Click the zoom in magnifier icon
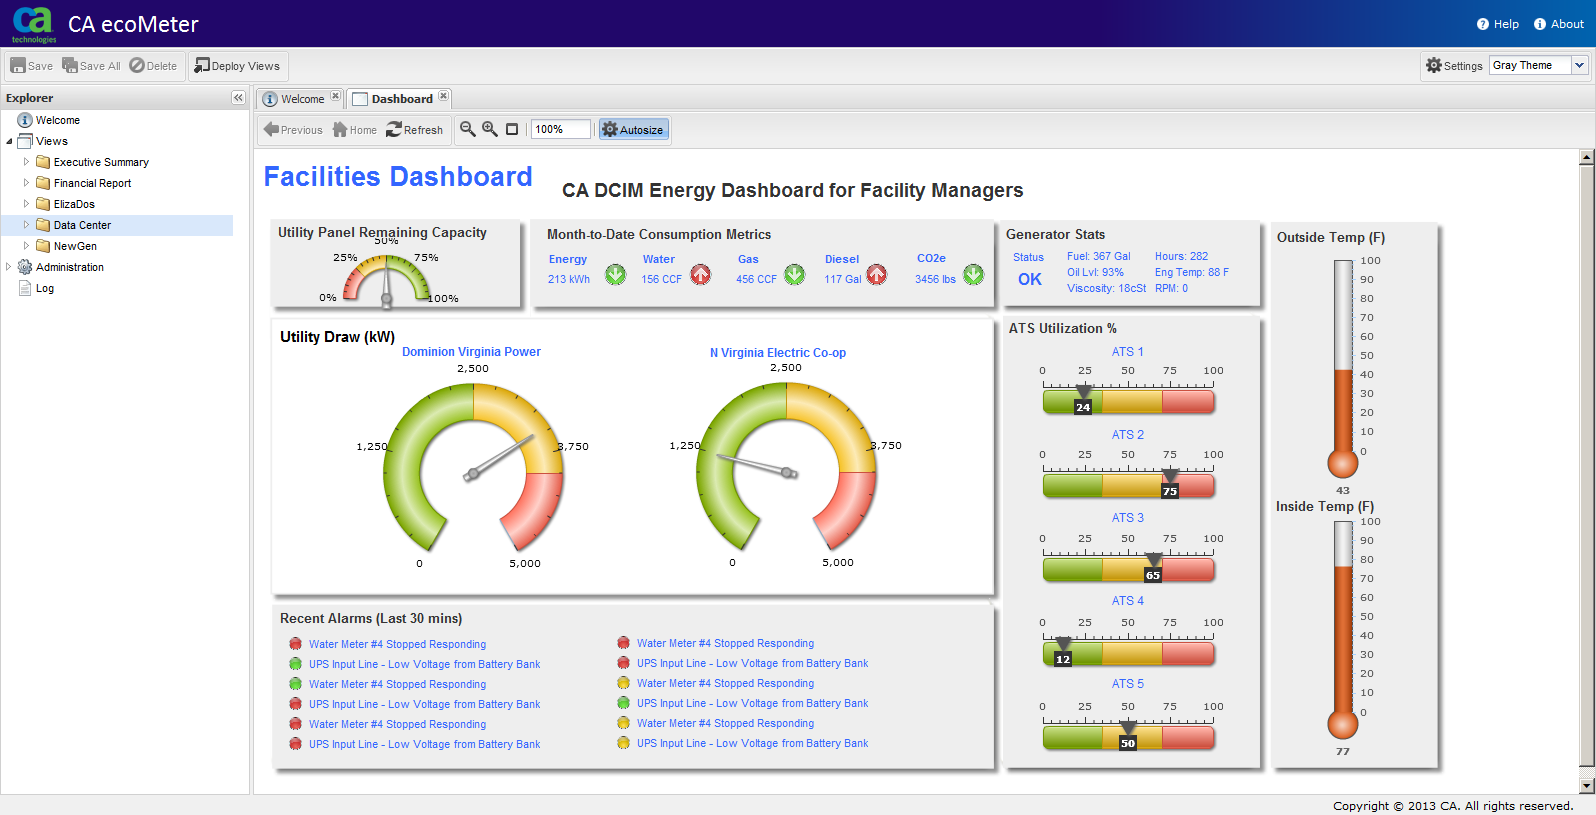The height and width of the screenshot is (815, 1596). pos(490,129)
